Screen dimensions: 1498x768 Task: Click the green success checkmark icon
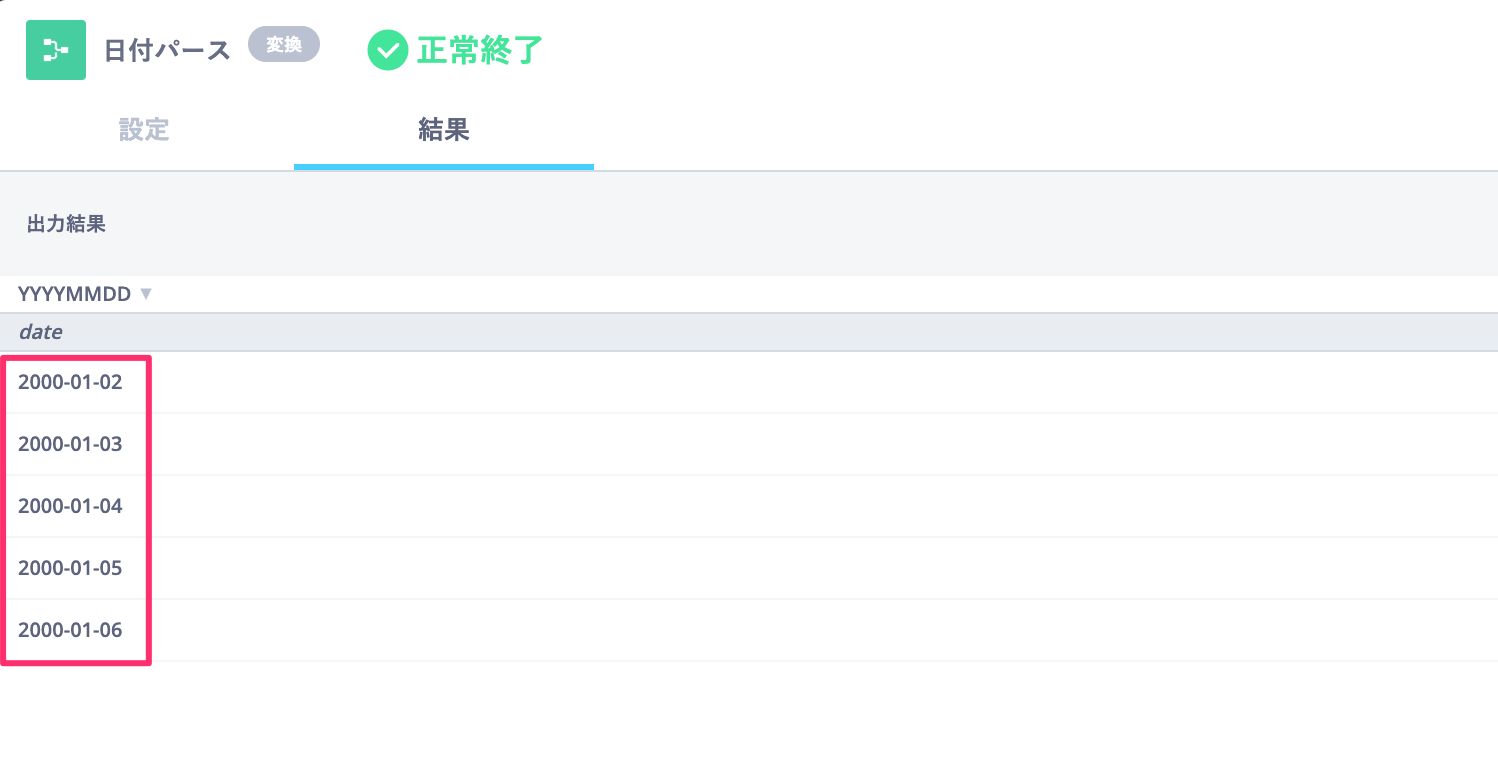[387, 50]
